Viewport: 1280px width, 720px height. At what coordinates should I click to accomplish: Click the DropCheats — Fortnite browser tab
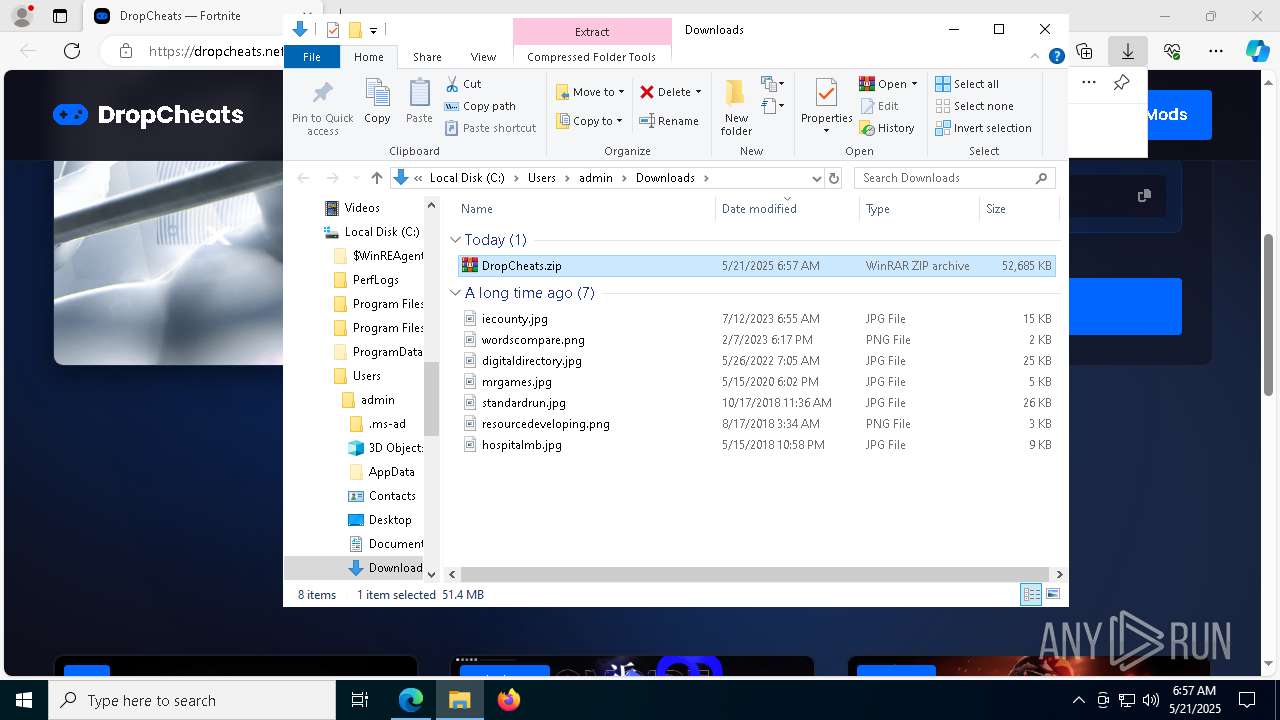tap(180, 16)
